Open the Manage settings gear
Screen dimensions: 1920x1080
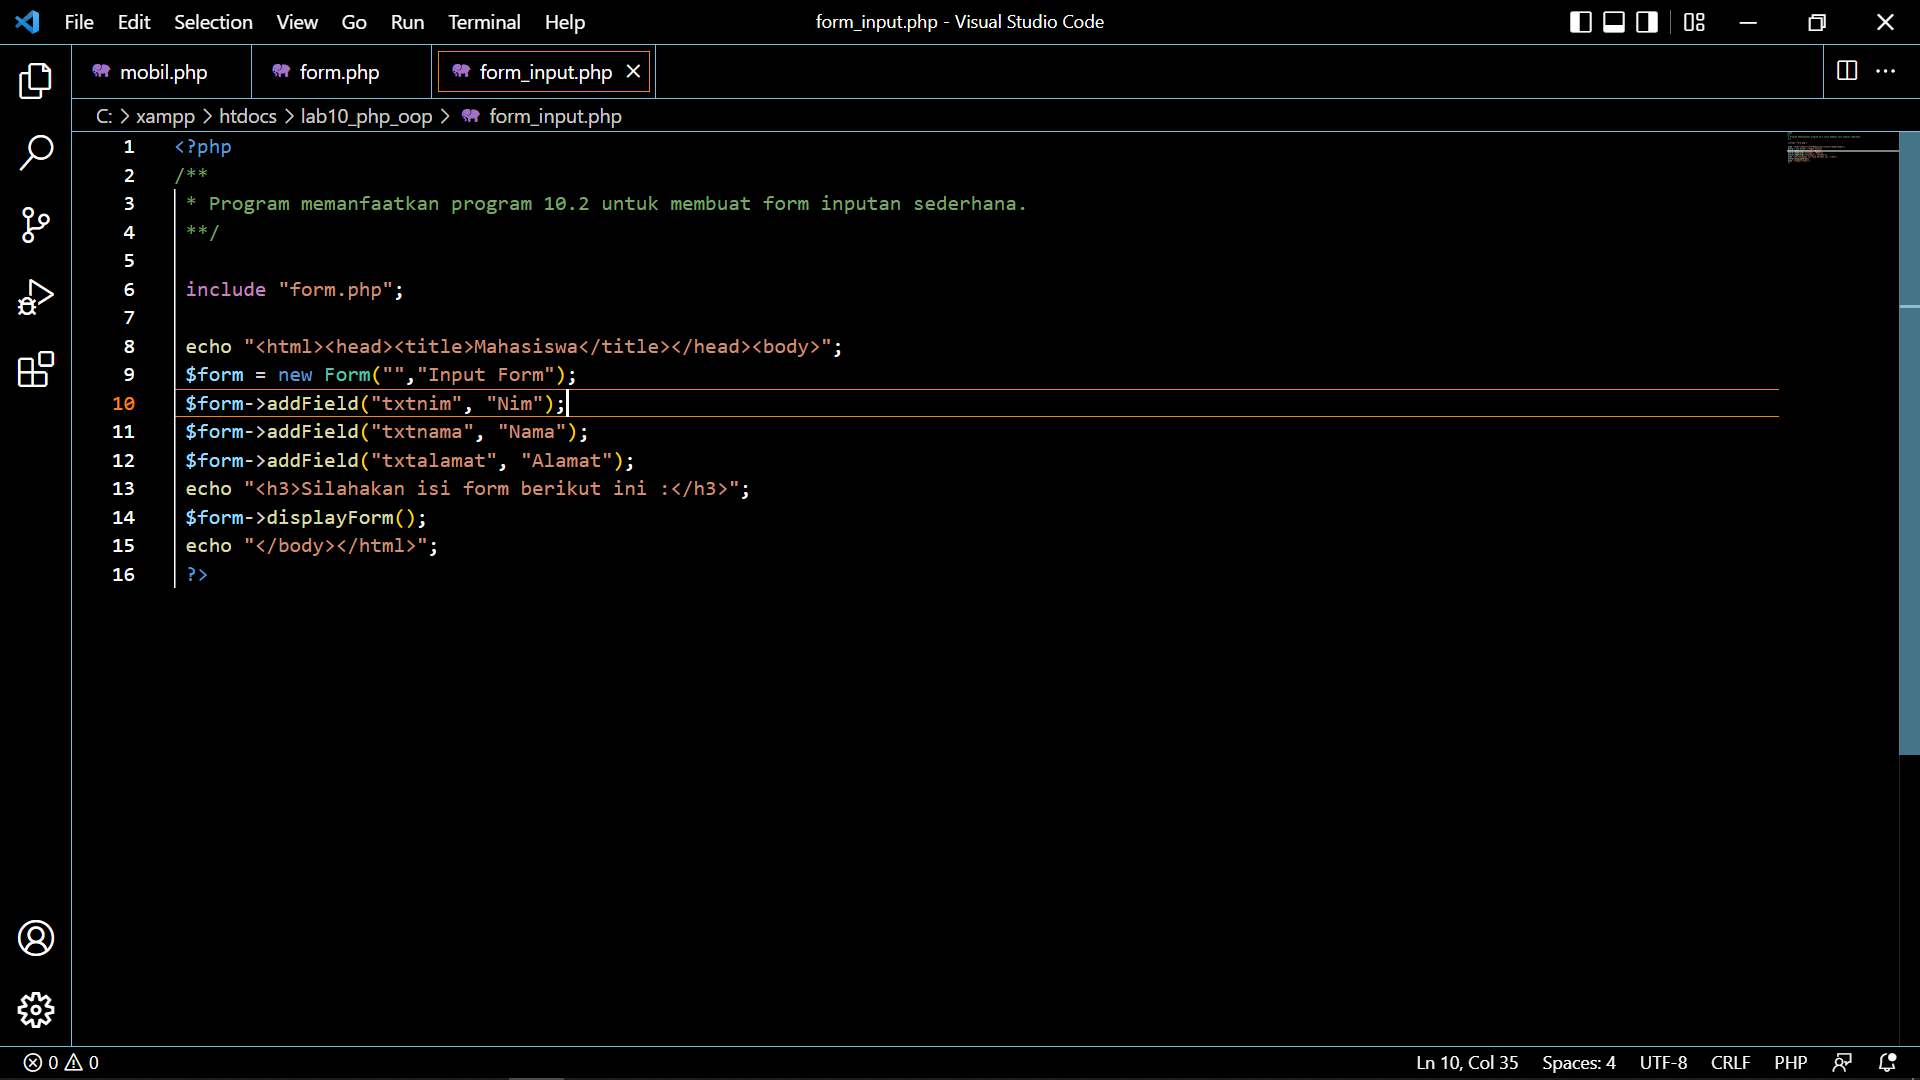click(x=36, y=1010)
